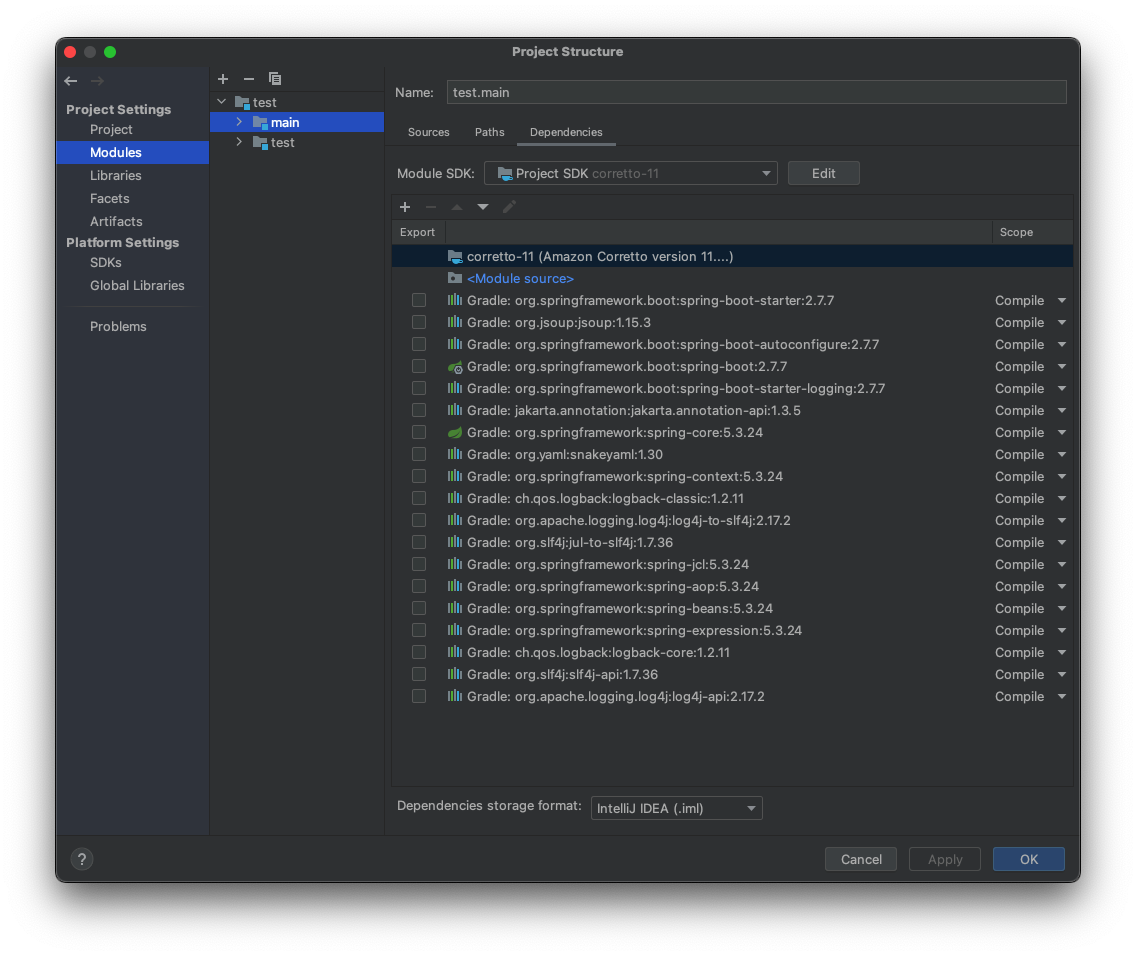Open Artifacts in Project Settings
1136x956 pixels.
tap(116, 222)
